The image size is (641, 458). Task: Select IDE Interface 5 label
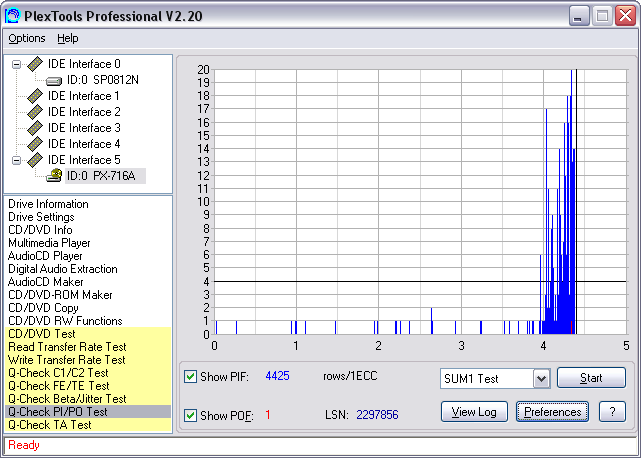click(84, 160)
